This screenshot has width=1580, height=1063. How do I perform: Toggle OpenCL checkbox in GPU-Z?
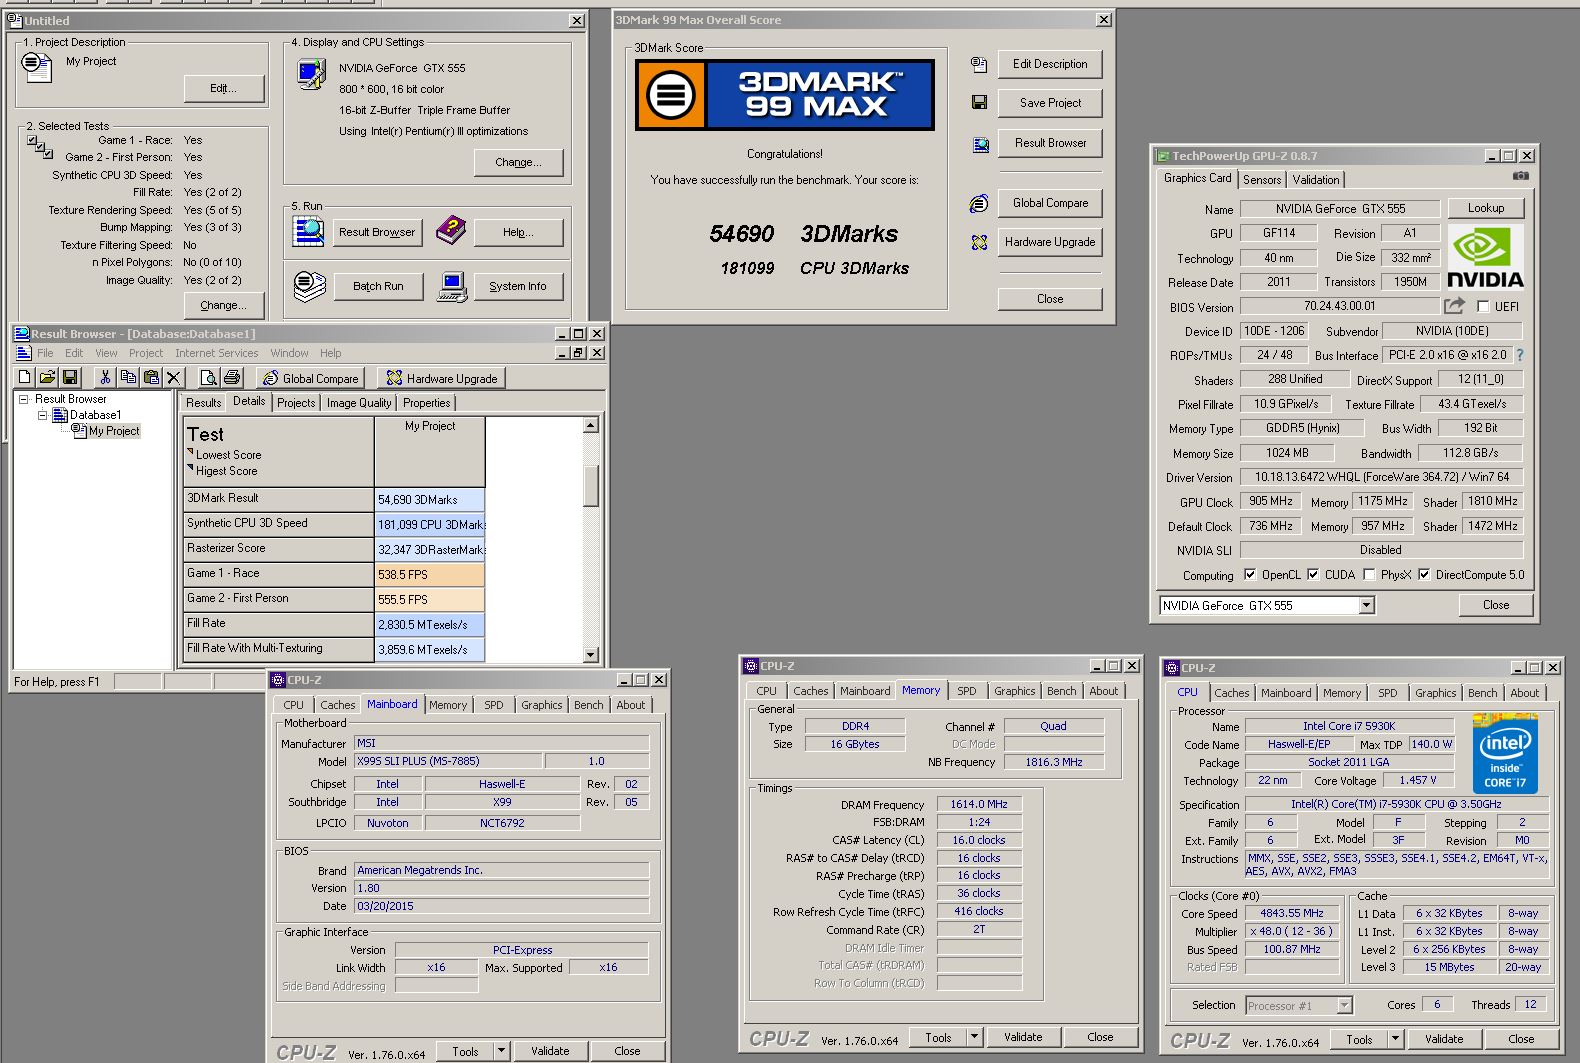point(1249,575)
